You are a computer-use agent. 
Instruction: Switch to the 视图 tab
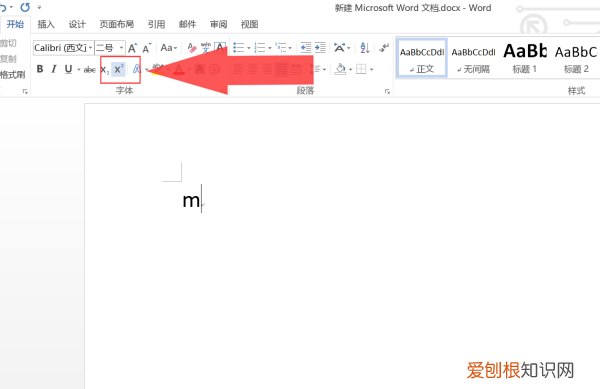click(x=249, y=24)
